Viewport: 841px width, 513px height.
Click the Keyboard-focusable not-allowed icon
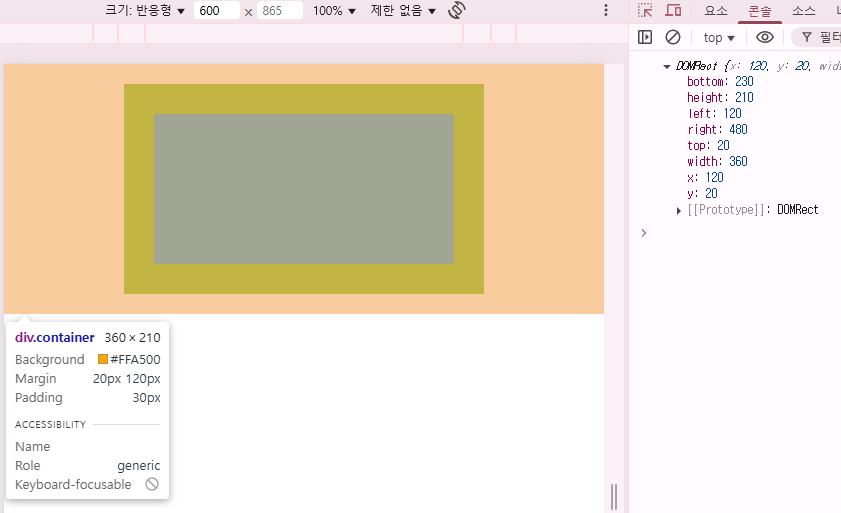(152, 484)
